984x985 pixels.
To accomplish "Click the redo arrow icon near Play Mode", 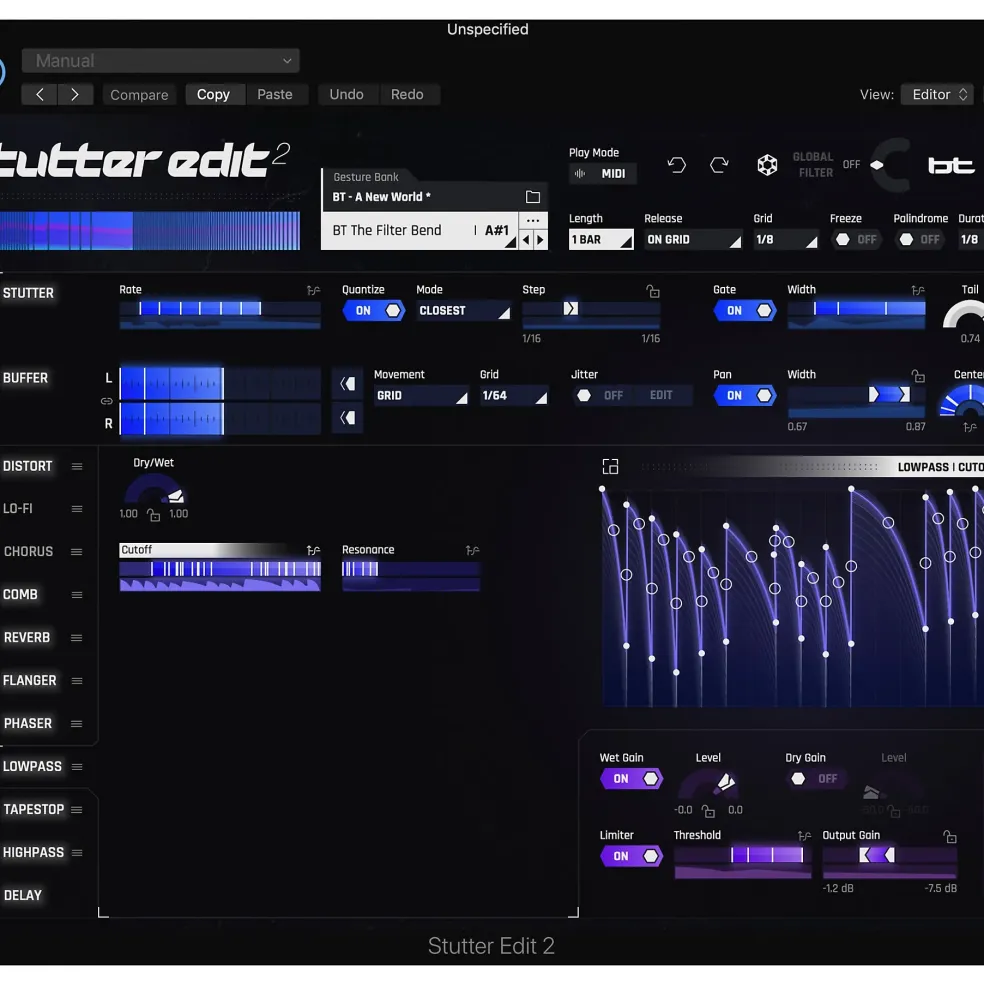I will point(719,165).
